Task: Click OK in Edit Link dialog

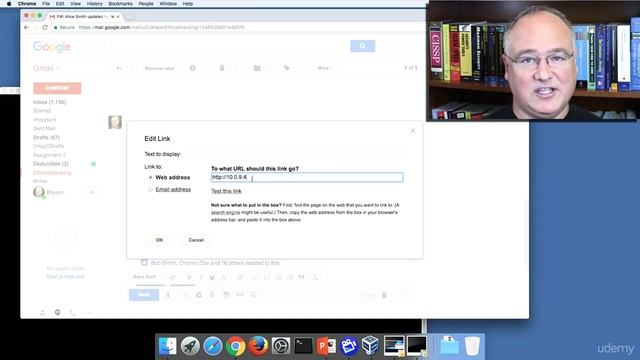Action: click(159, 240)
